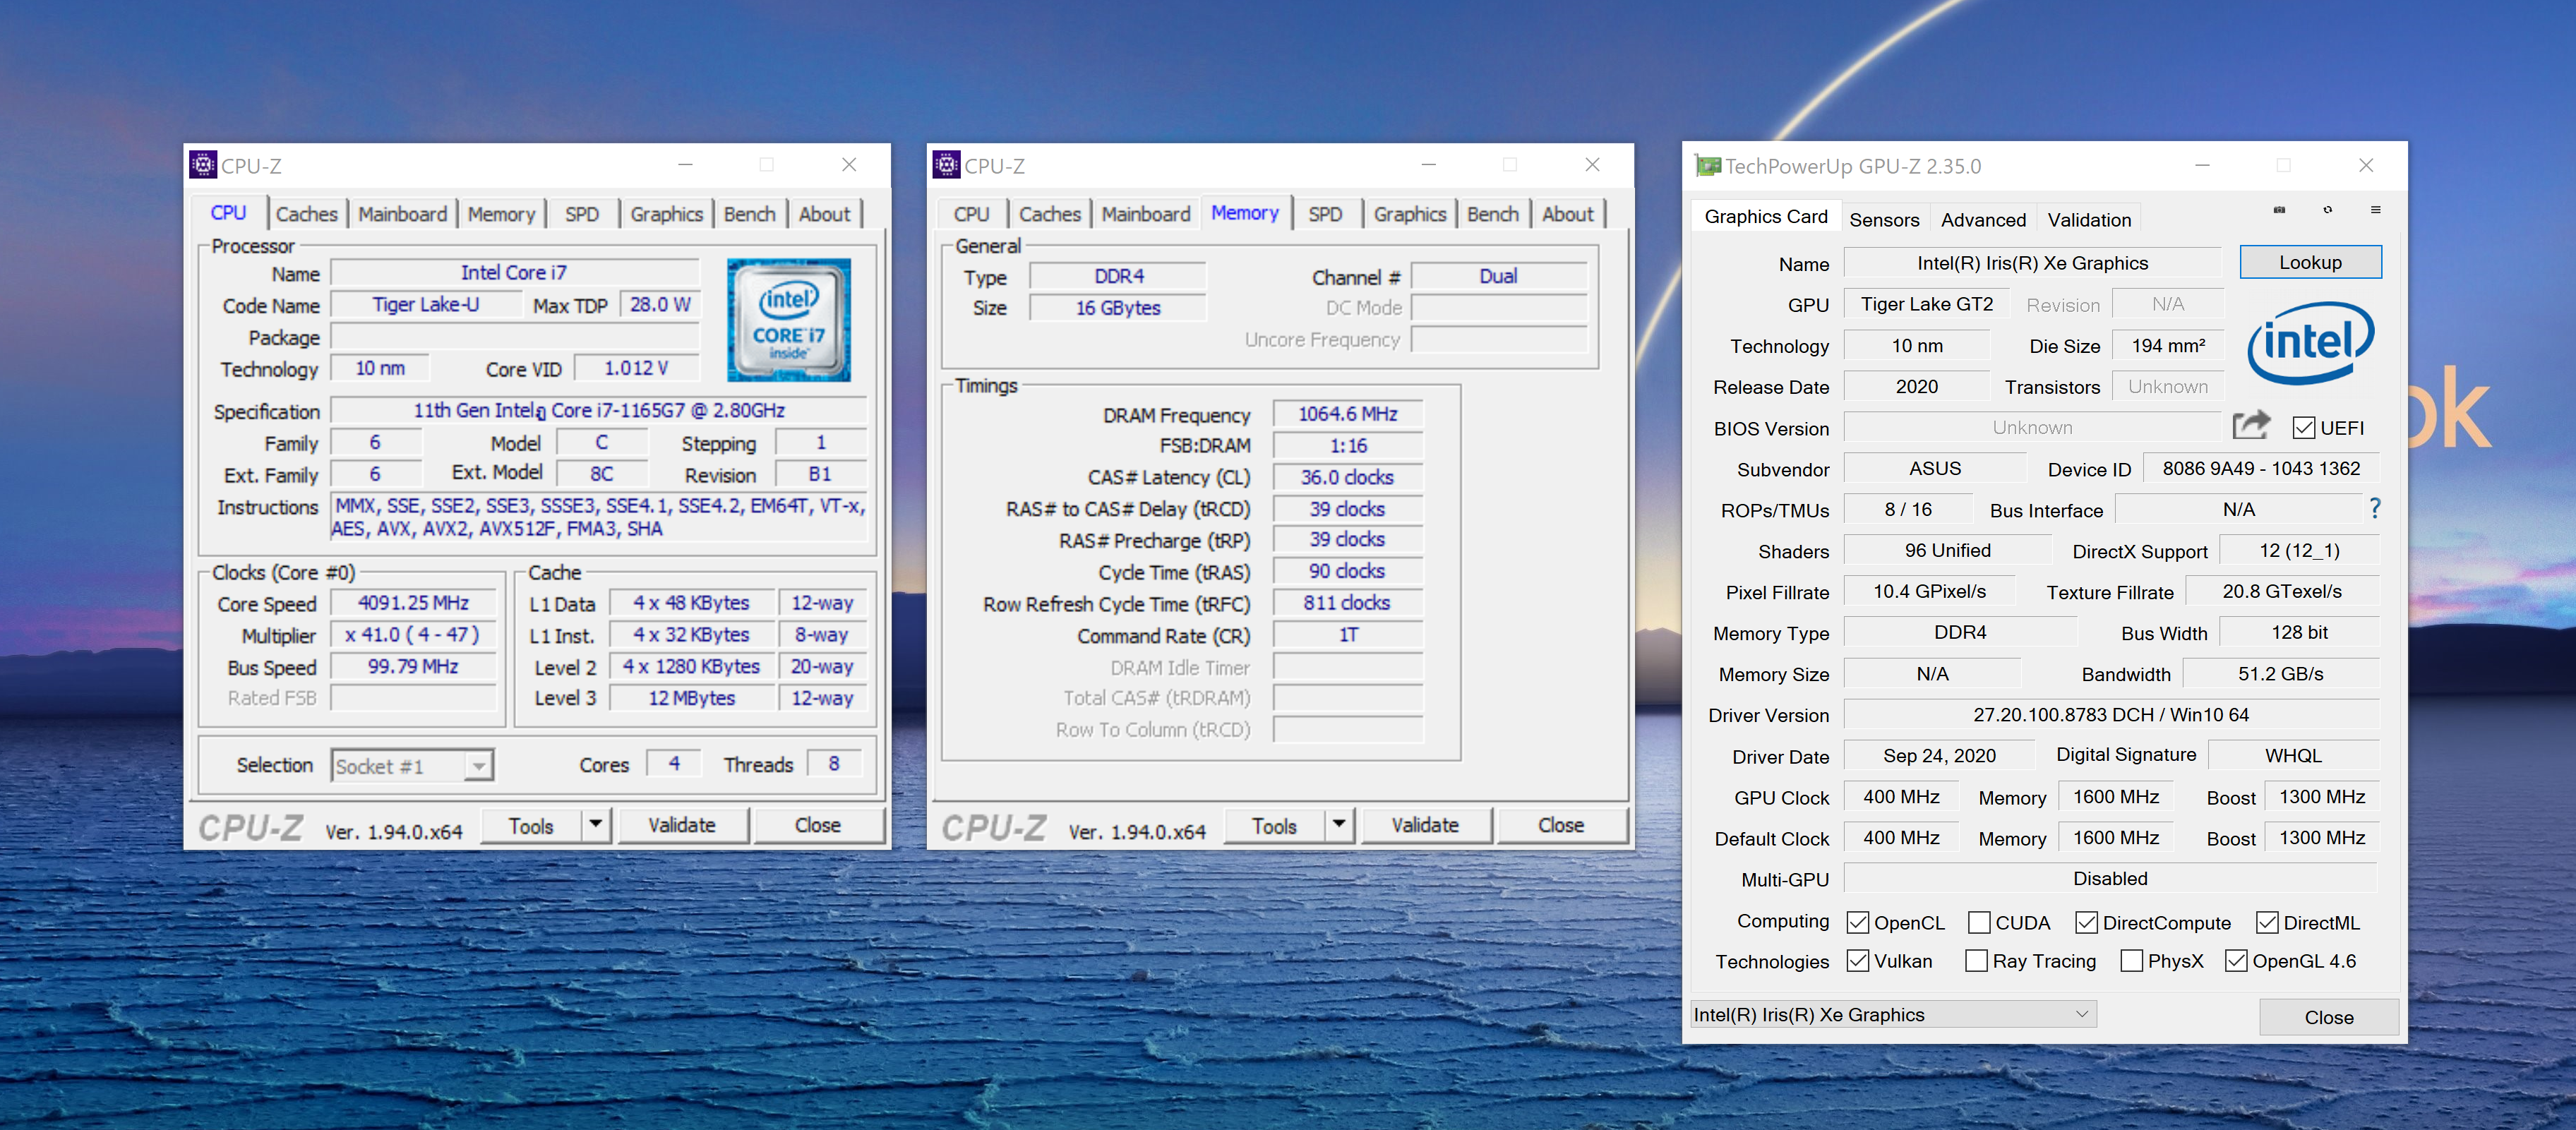
Task: Toggle the UEFI checkbox
Action: [2304, 428]
